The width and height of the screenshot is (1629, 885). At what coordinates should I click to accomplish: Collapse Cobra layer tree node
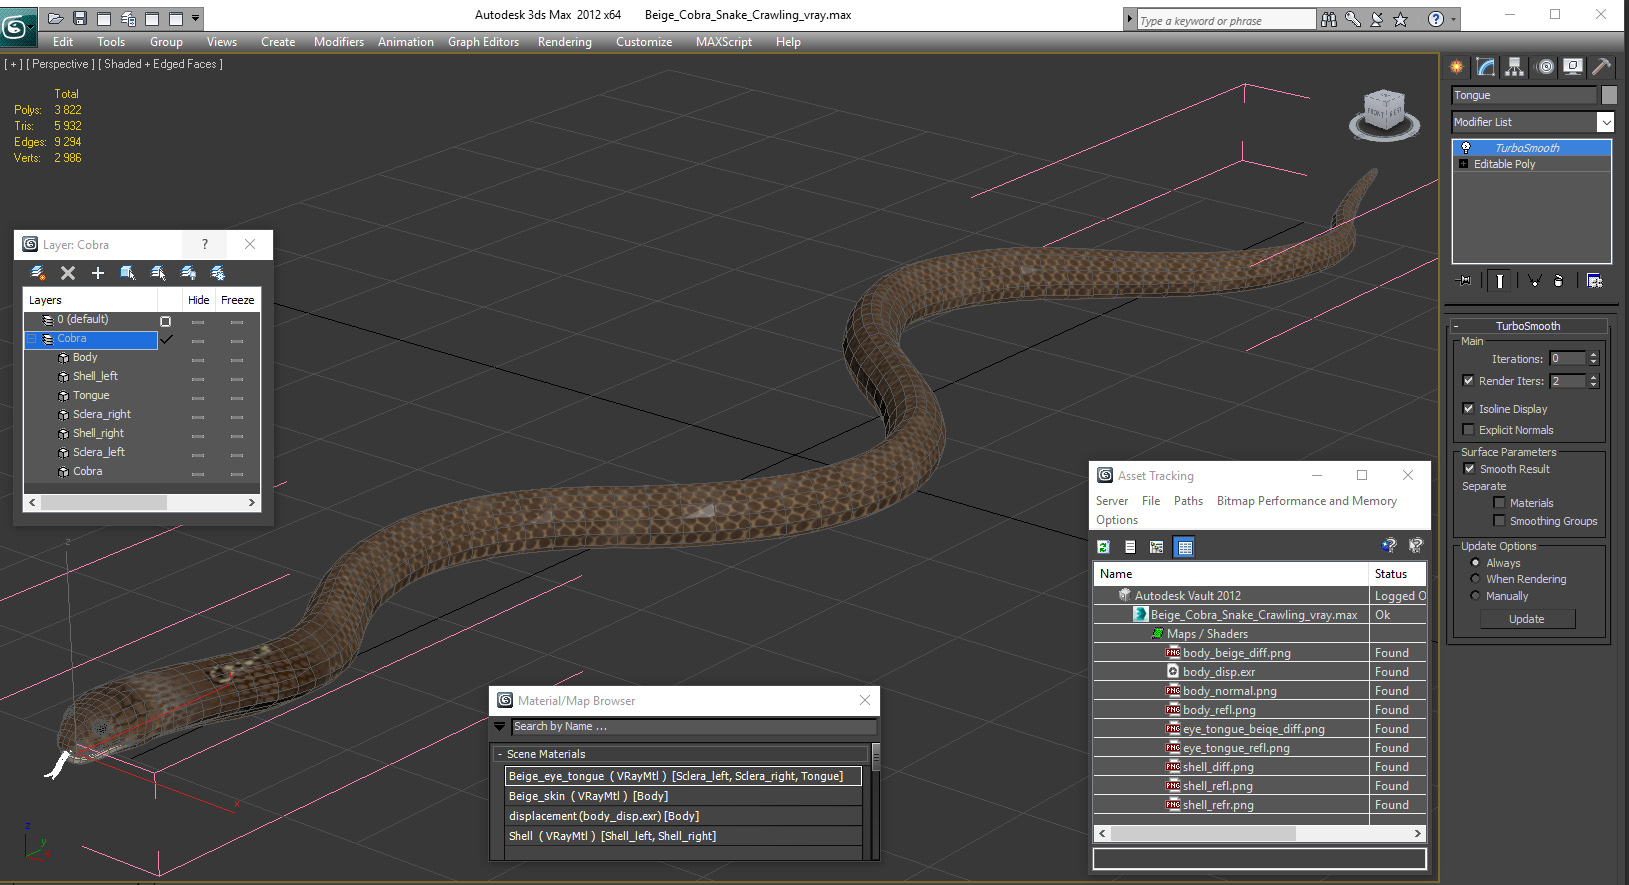click(33, 339)
